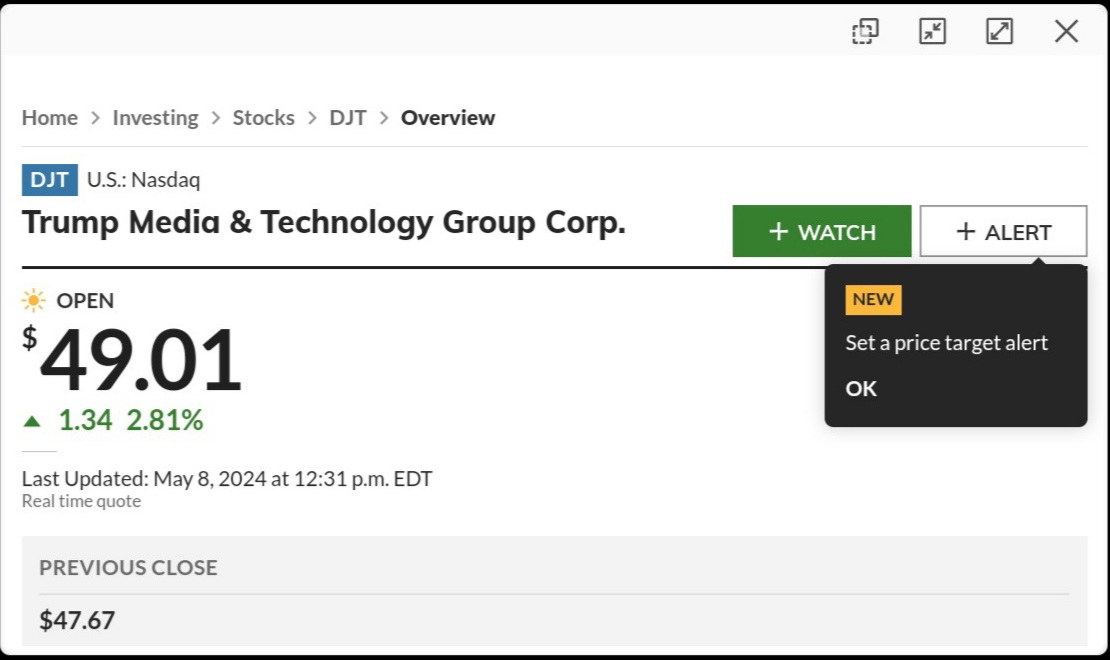
Task: Click the Set a price target alert text
Action: tap(946, 343)
